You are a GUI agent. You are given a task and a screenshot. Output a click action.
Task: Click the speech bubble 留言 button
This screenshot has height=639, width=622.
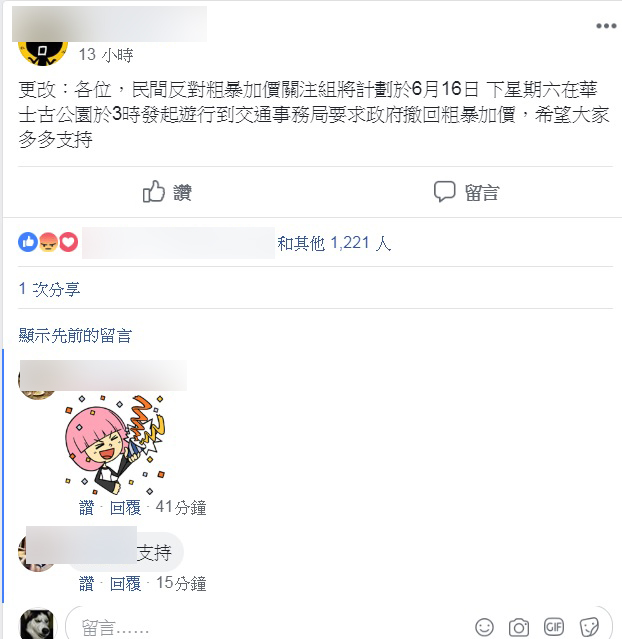click(x=466, y=192)
